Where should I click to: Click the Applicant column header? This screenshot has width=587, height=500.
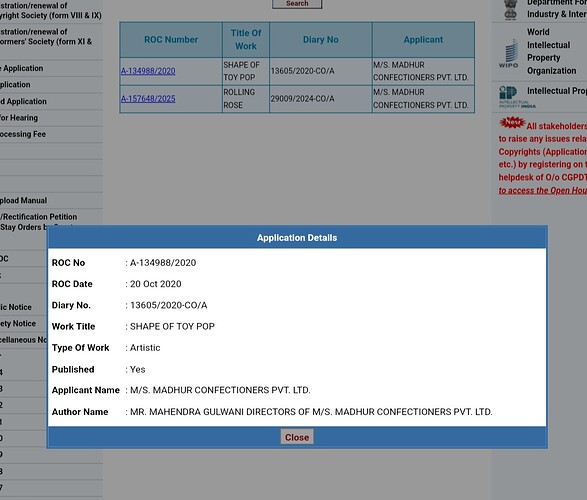point(423,40)
